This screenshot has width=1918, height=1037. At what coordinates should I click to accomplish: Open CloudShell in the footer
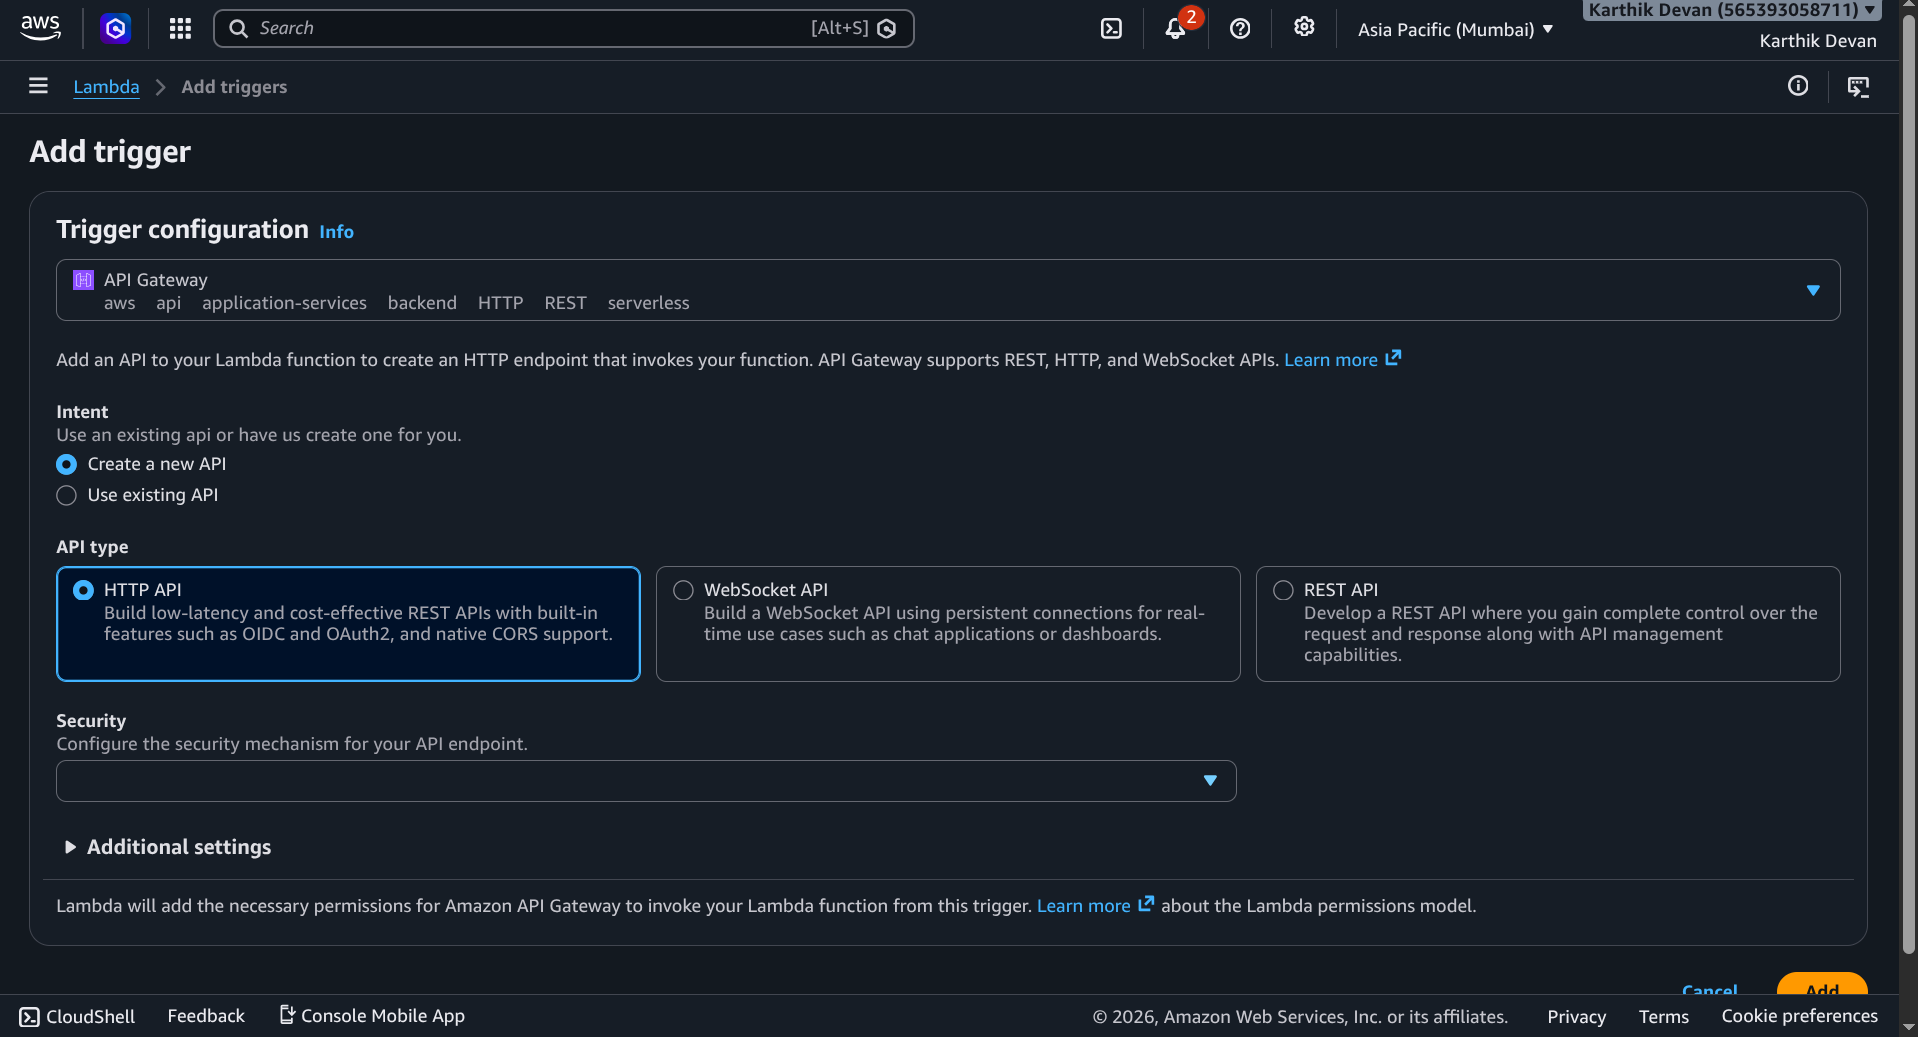[77, 1016]
